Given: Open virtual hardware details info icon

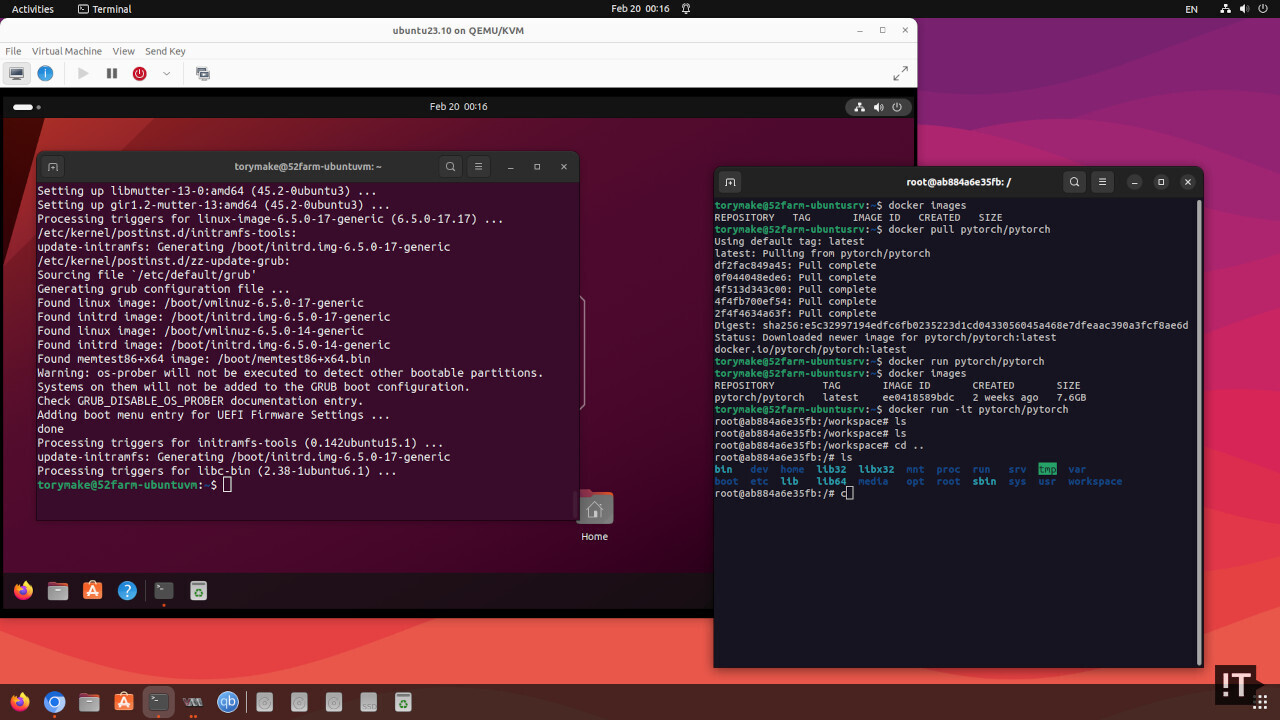Looking at the screenshot, I should (x=45, y=73).
